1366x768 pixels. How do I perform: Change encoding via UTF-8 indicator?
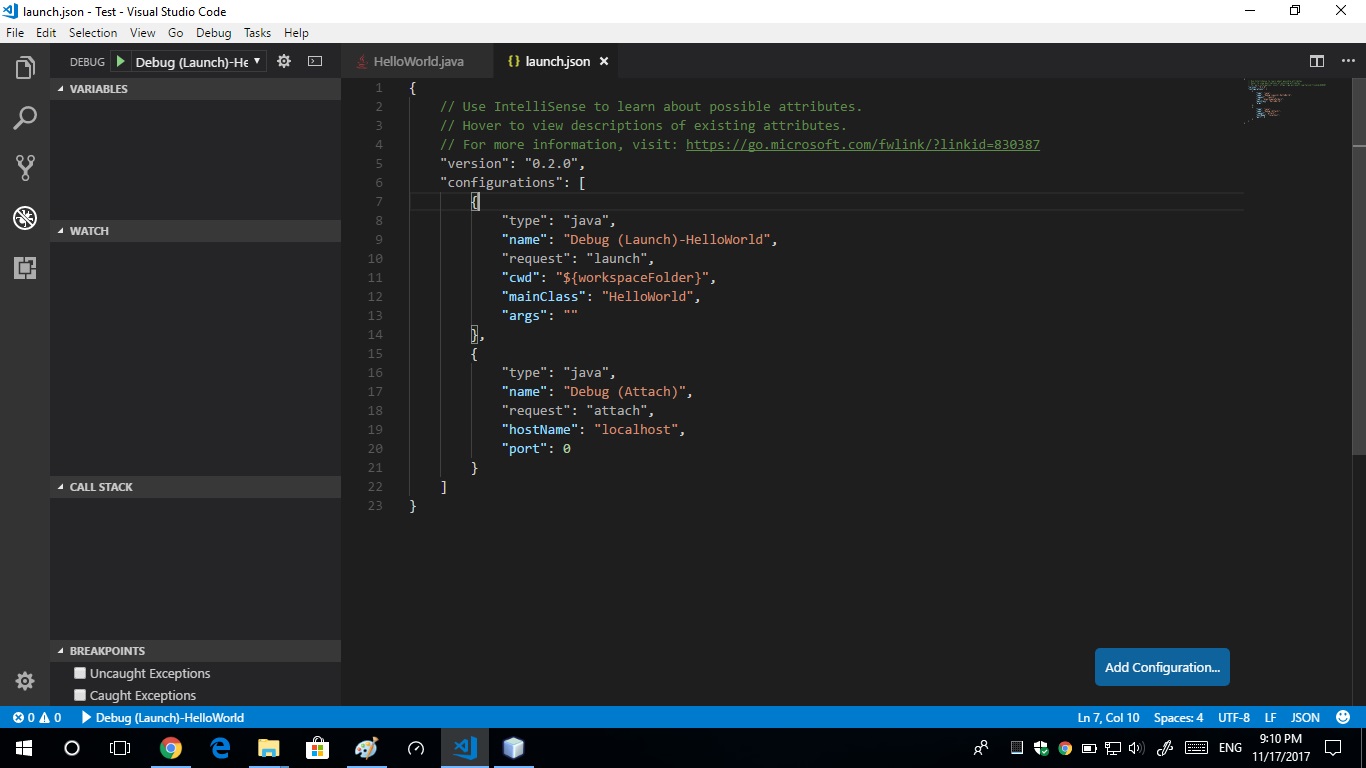1234,718
